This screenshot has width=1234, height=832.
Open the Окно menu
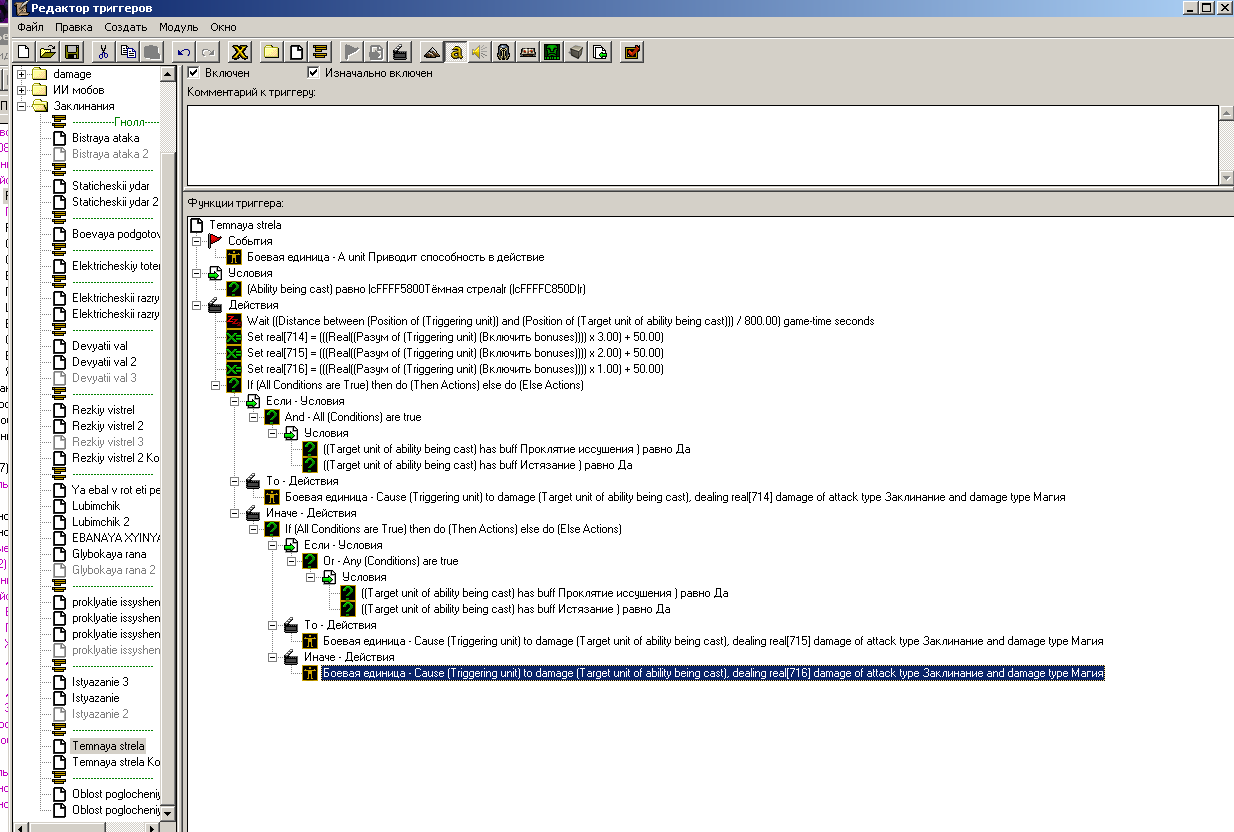point(224,27)
